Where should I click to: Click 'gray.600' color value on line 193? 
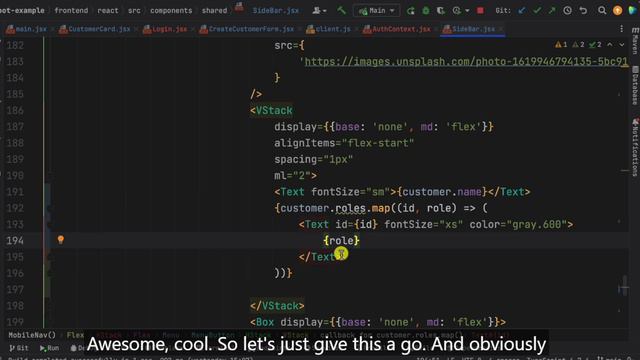pos(538,224)
